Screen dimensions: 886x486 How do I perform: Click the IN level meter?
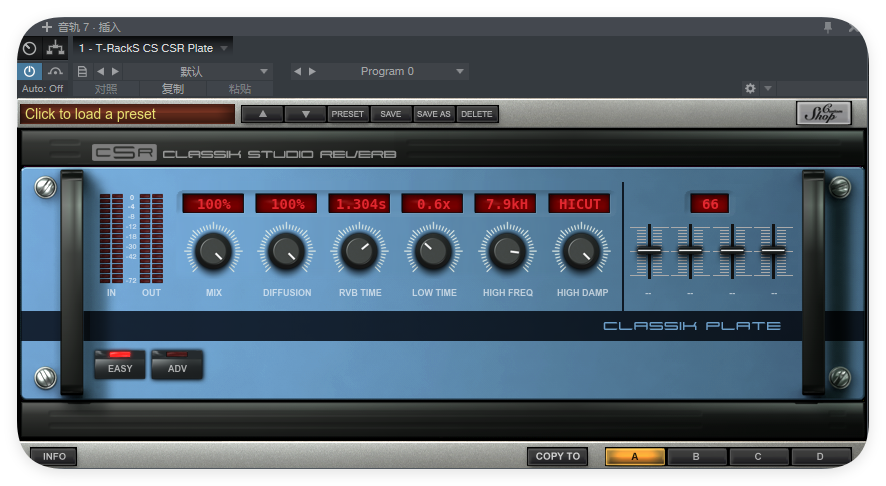(x=111, y=238)
